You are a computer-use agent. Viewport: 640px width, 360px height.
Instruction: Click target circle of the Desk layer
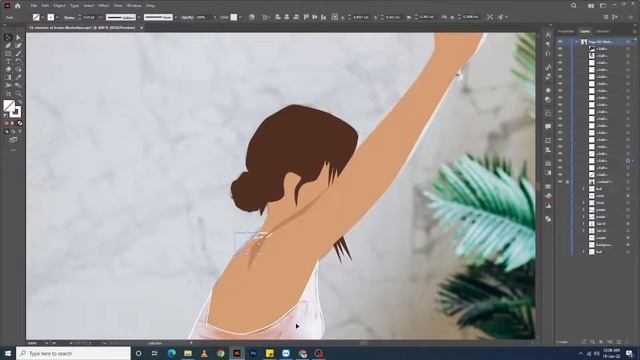pyautogui.click(x=628, y=203)
